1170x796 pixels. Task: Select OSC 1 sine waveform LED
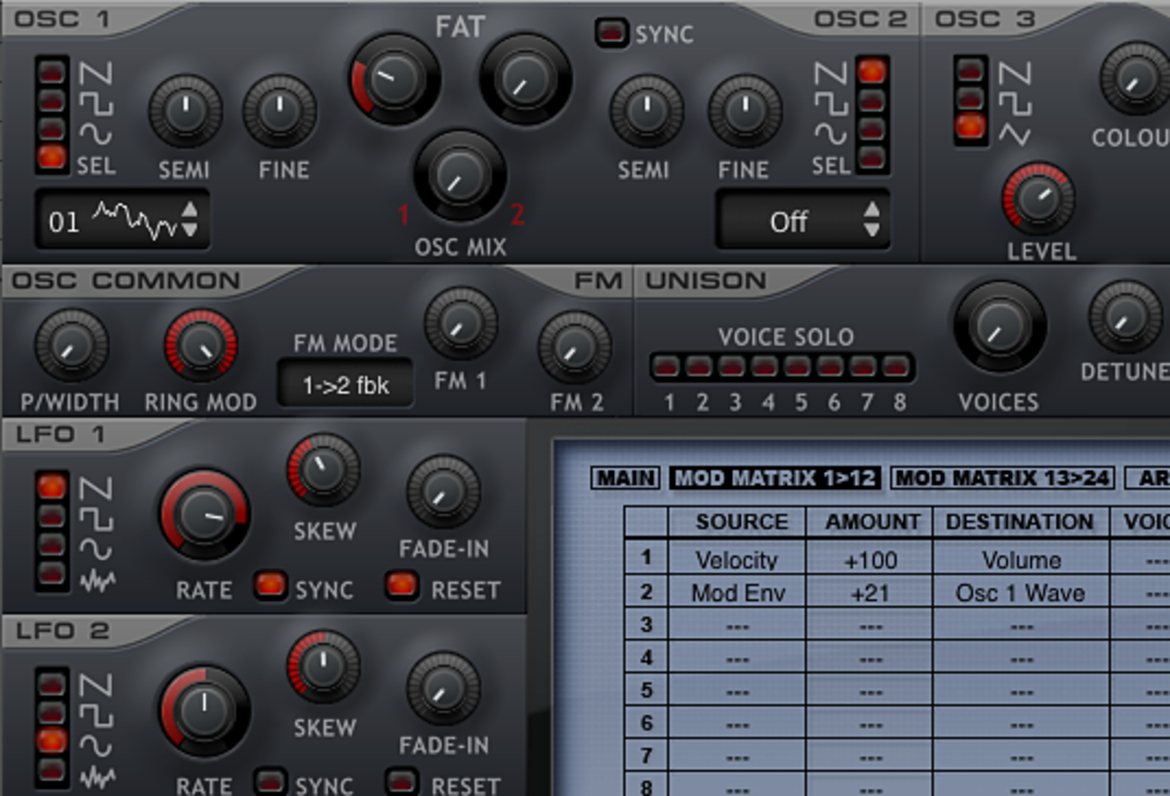click(51, 128)
